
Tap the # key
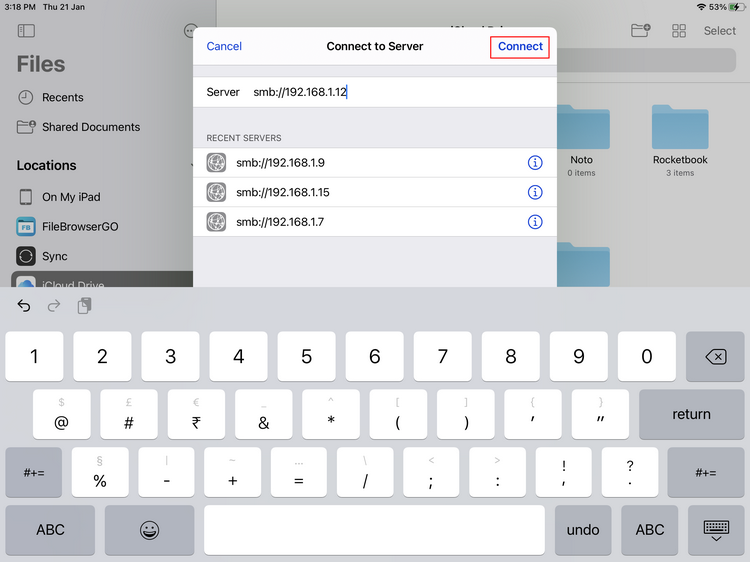pyautogui.click(x=129, y=414)
